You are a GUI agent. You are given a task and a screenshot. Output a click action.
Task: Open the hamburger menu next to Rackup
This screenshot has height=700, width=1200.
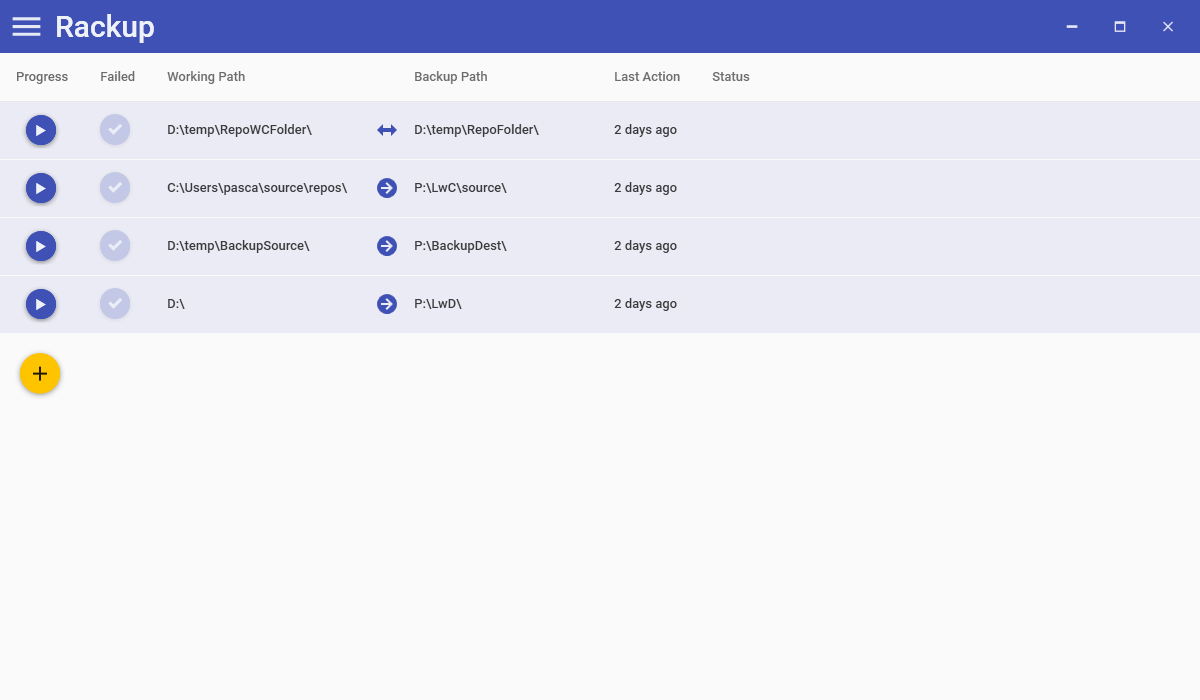click(x=26, y=27)
